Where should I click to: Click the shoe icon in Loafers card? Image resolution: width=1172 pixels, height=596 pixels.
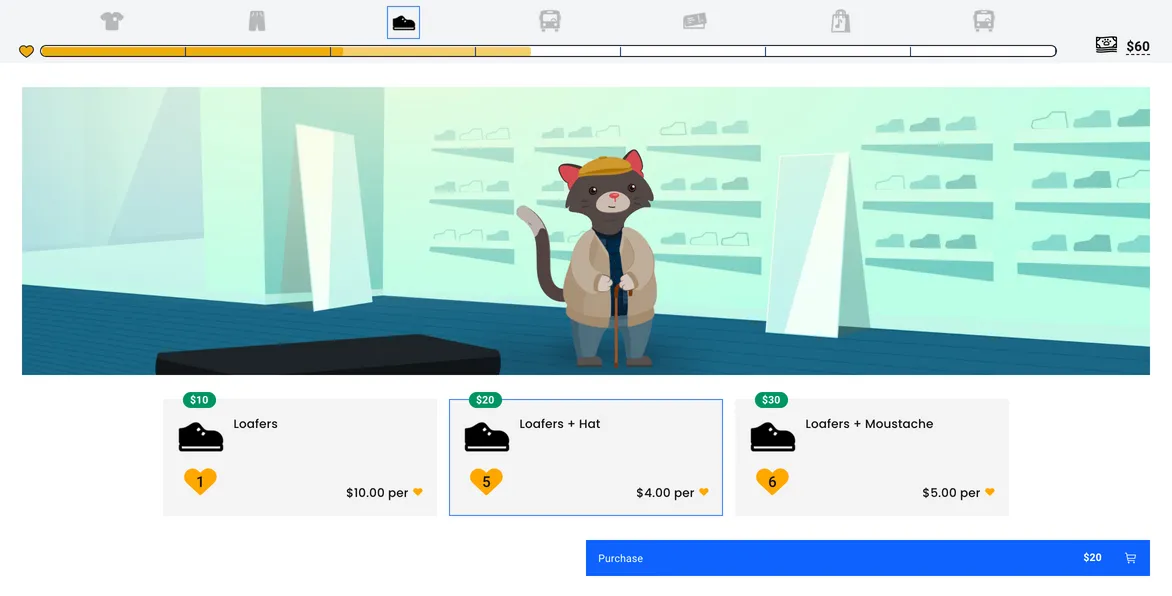coord(200,437)
